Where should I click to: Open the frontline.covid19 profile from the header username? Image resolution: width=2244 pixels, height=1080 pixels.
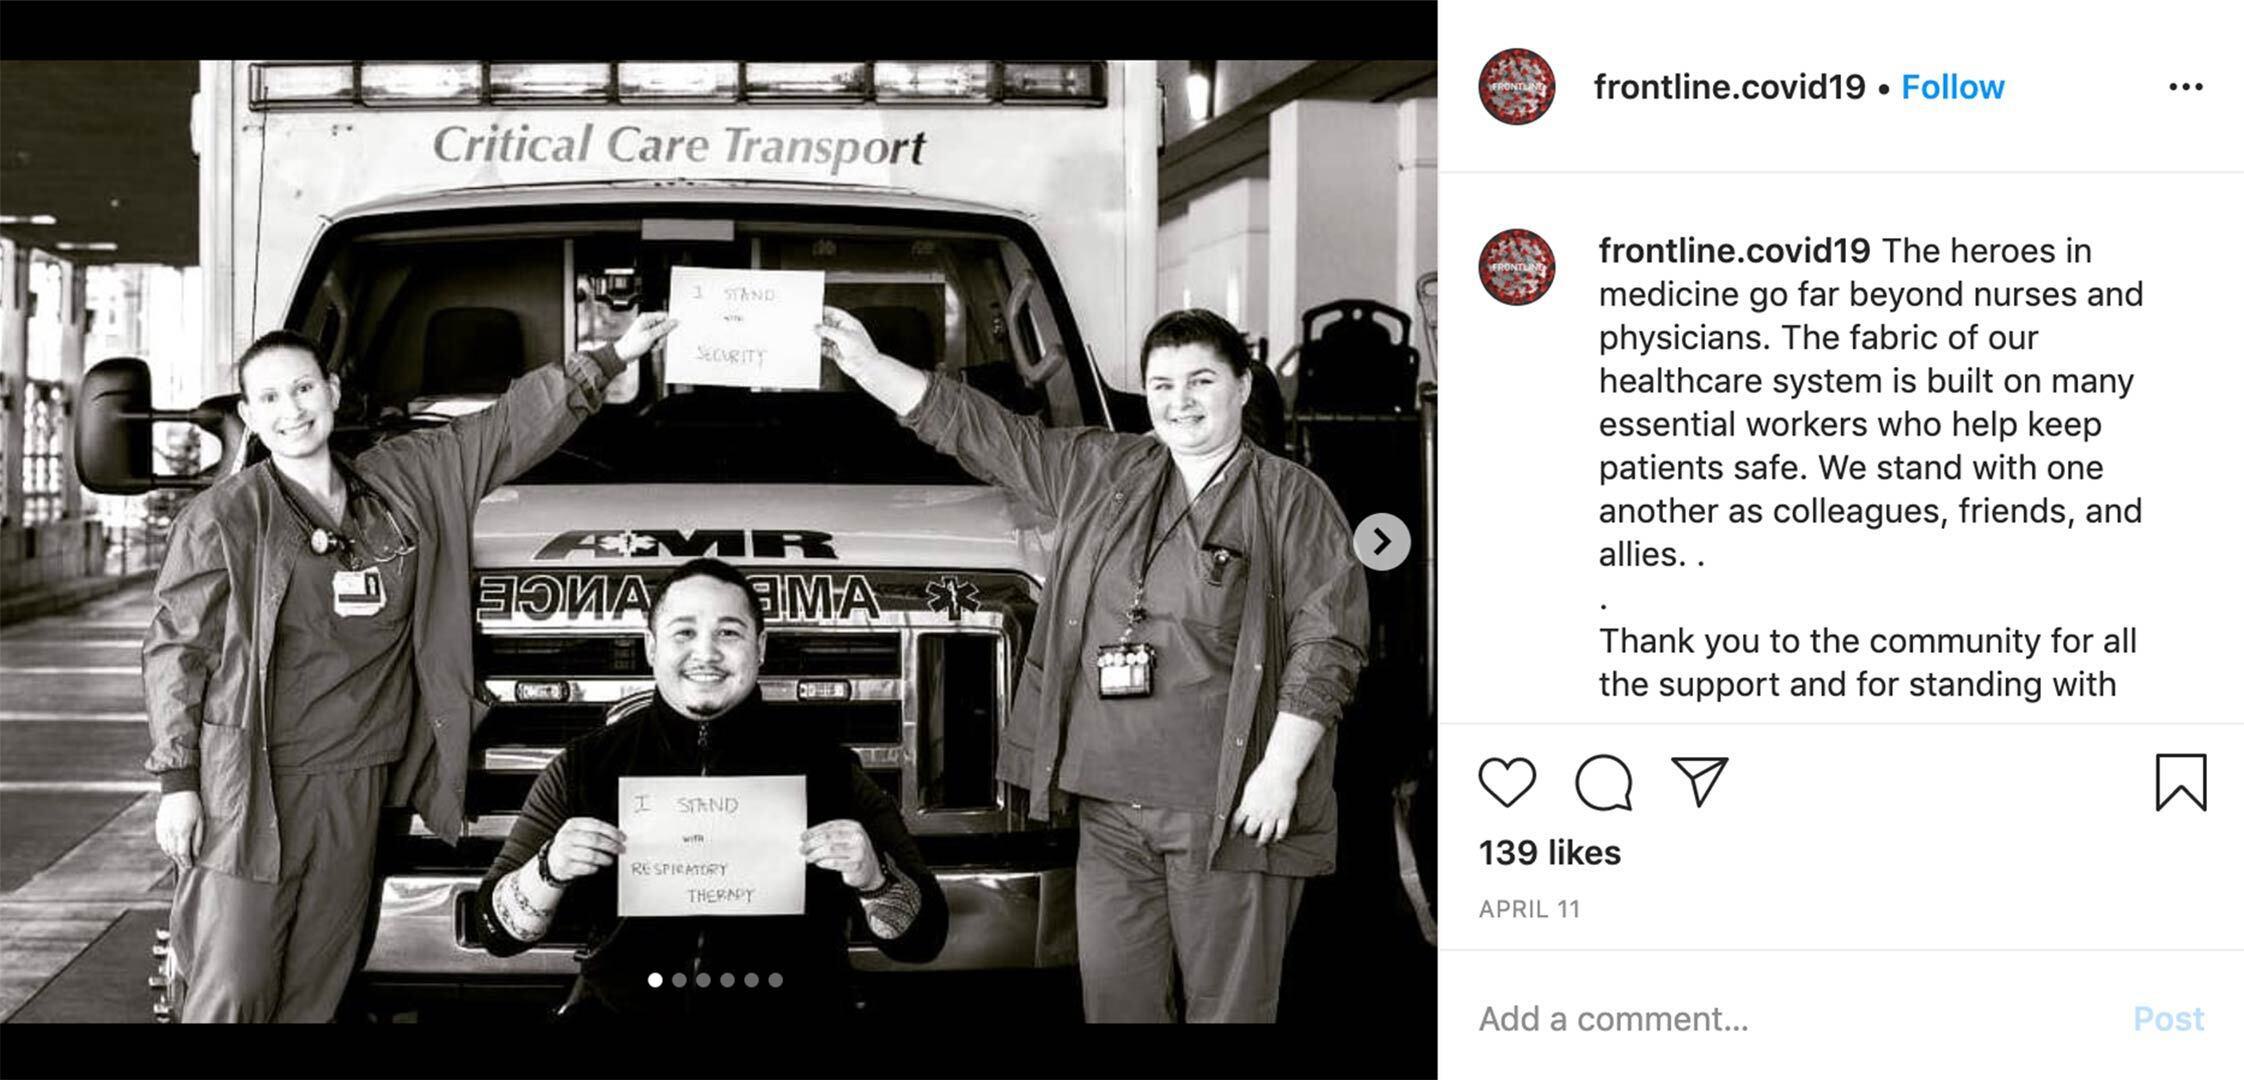(1729, 87)
